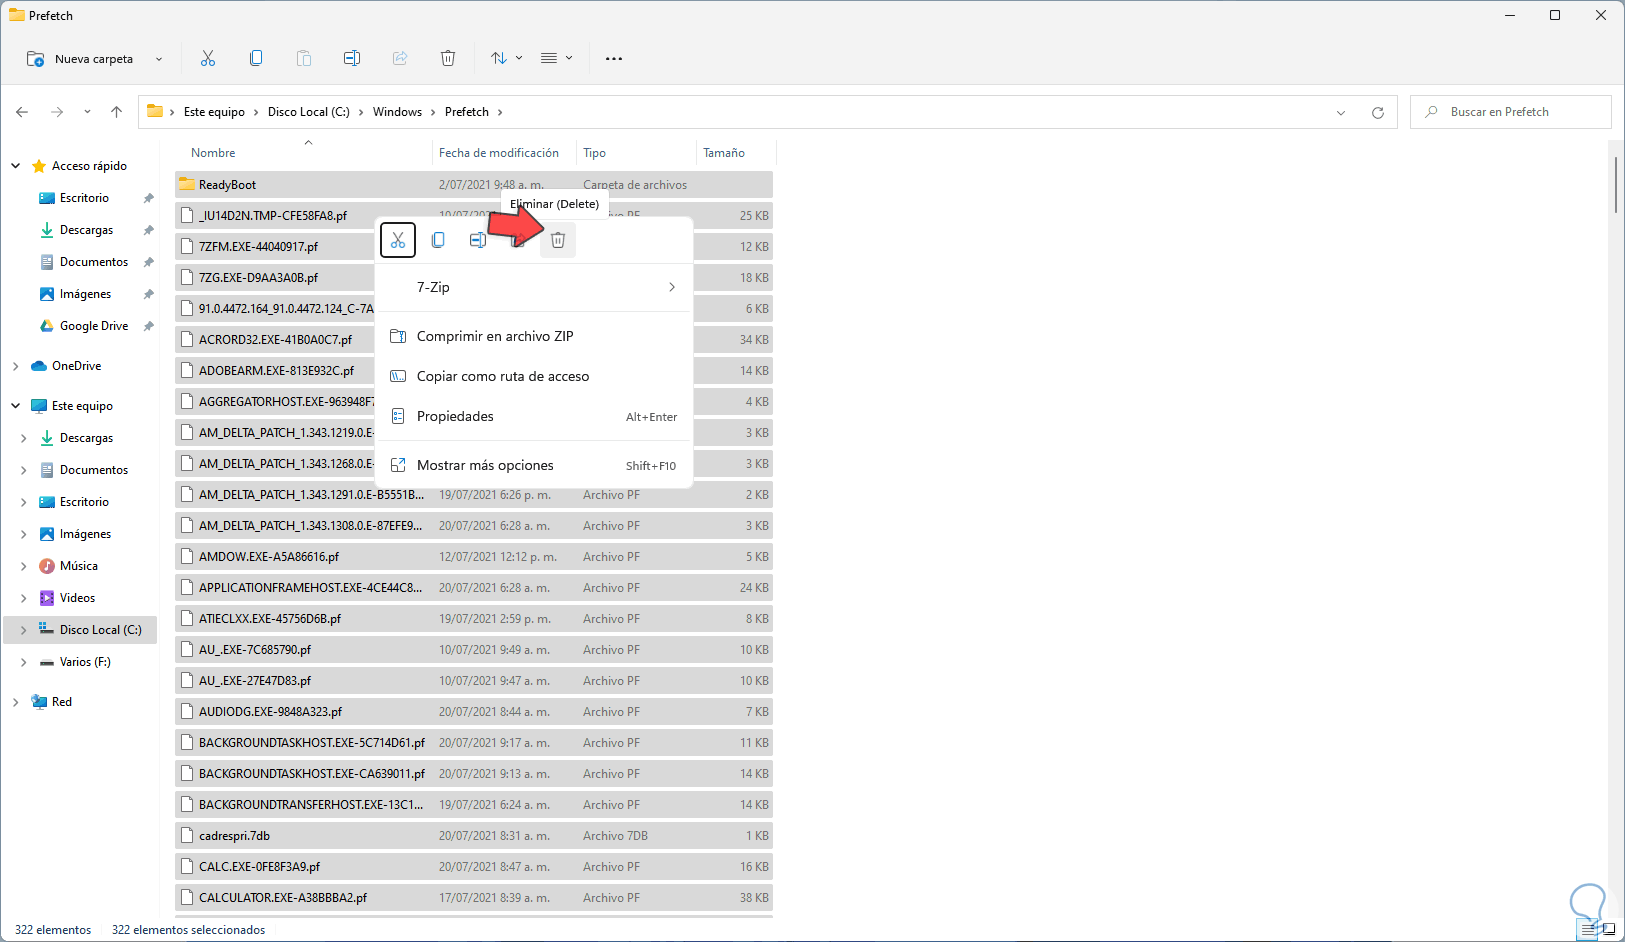The image size is (1625, 942).
Task: Click the scissors Cut icon in the context menu
Action: [x=398, y=240]
